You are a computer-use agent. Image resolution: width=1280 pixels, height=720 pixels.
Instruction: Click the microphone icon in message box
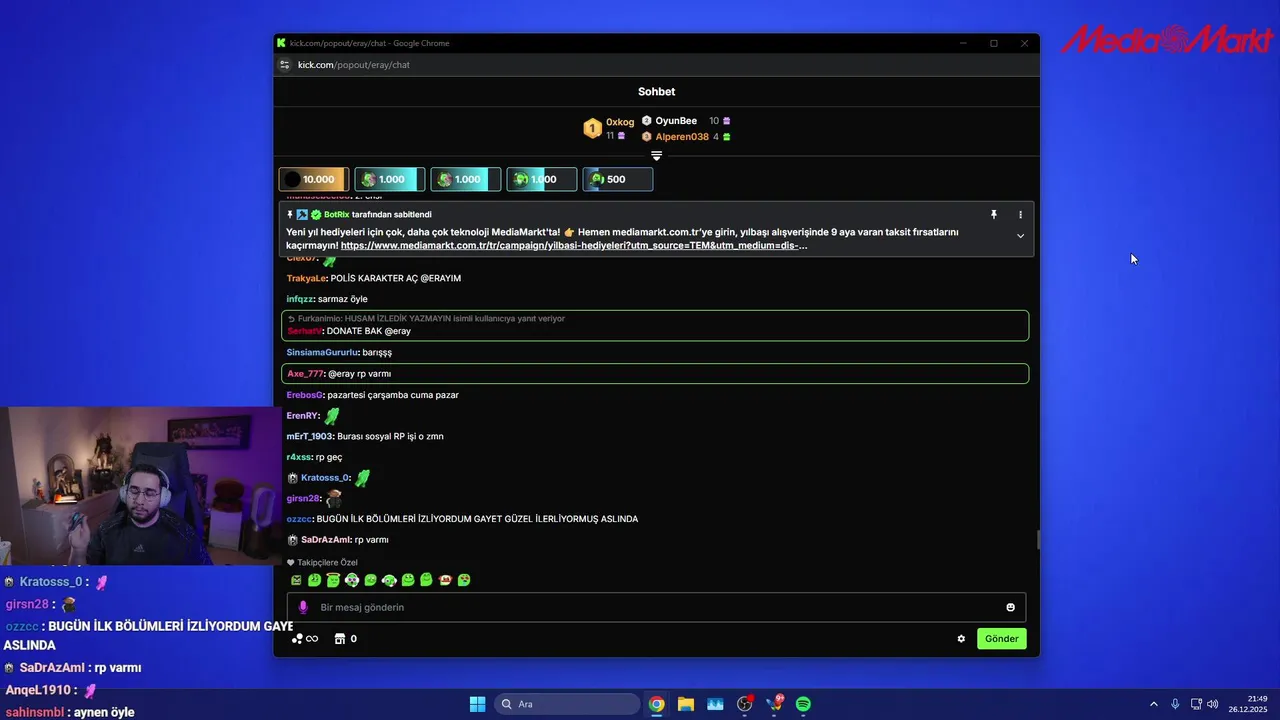303,607
